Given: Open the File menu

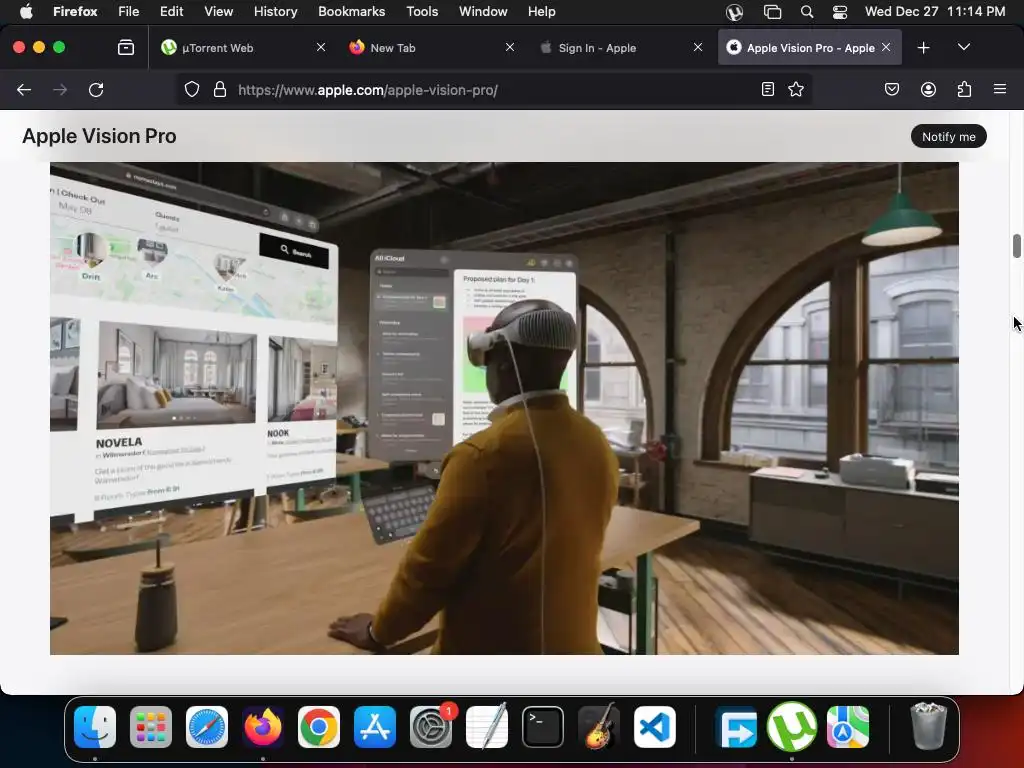Looking at the screenshot, I should (x=128, y=11).
